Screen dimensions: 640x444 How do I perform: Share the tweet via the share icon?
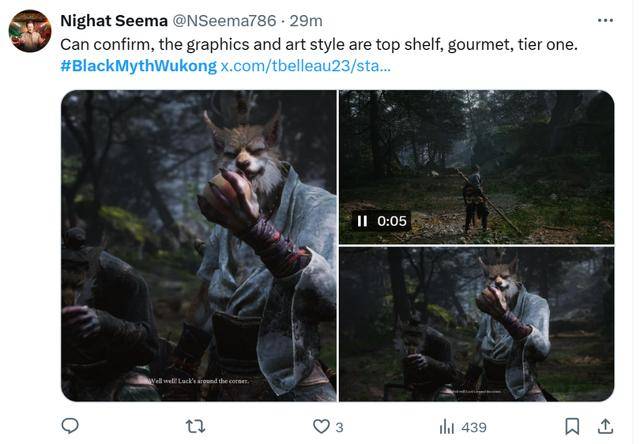click(603, 426)
